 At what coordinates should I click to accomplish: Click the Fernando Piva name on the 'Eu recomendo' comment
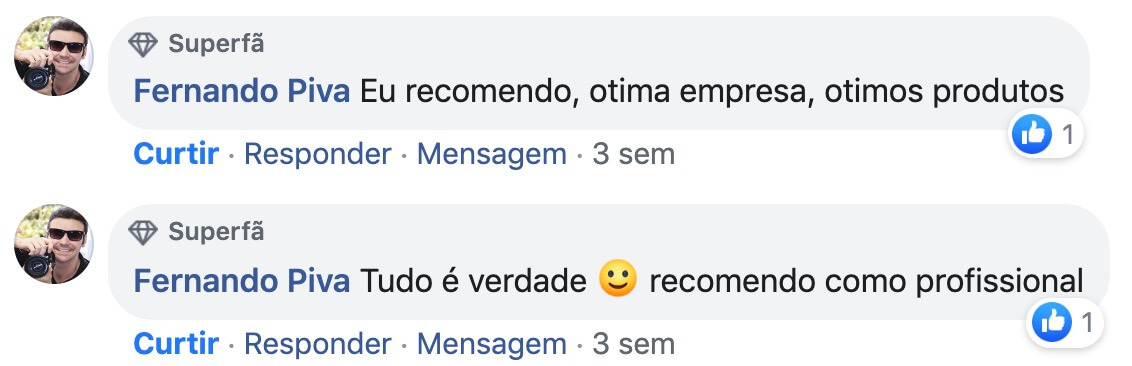click(242, 92)
